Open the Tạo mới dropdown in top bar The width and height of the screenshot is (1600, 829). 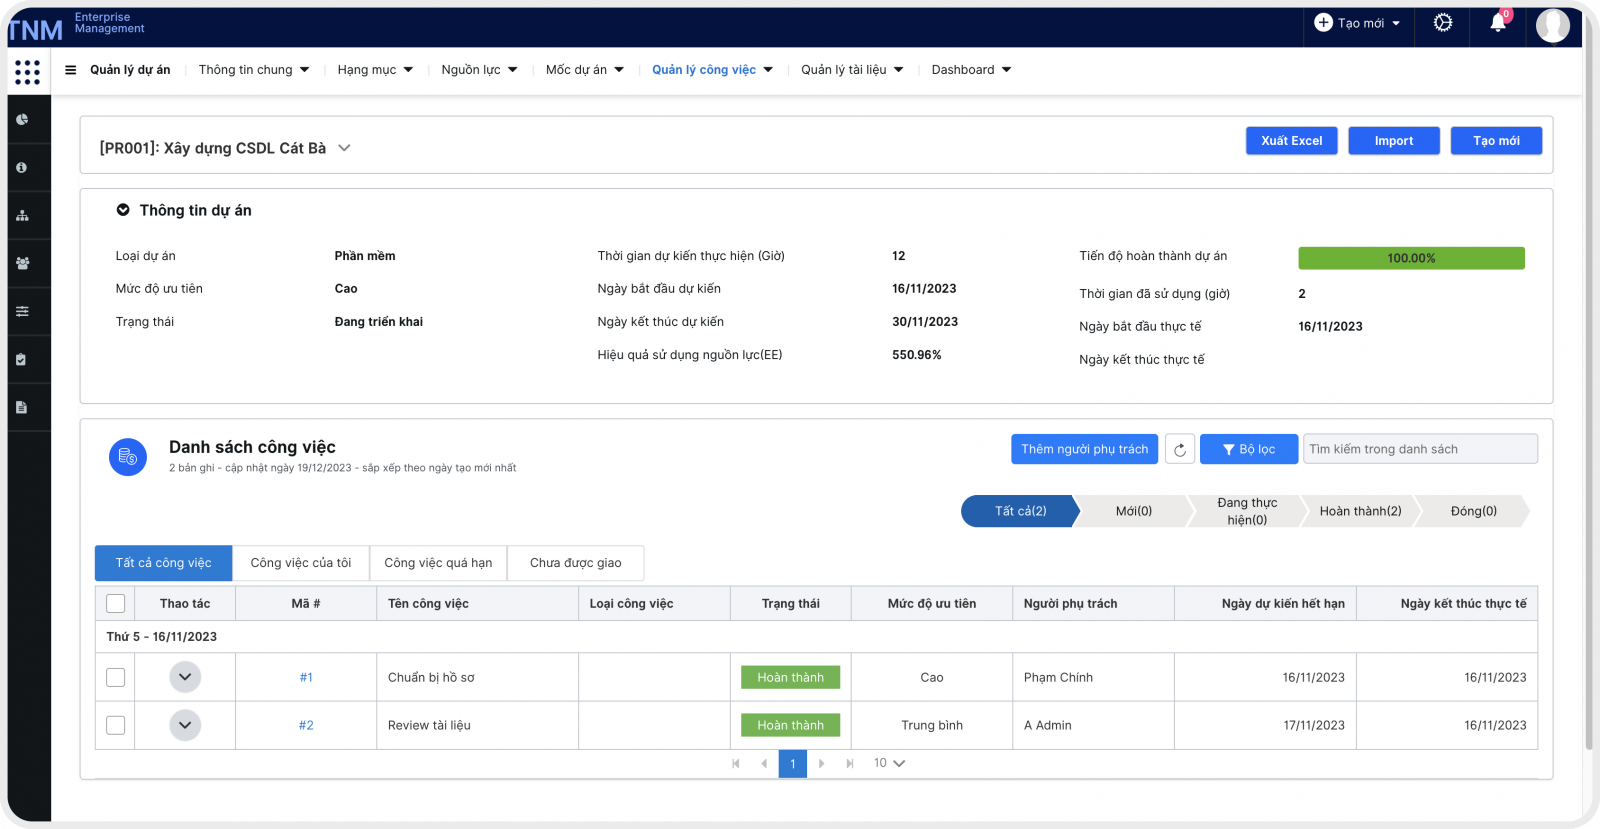[1357, 23]
